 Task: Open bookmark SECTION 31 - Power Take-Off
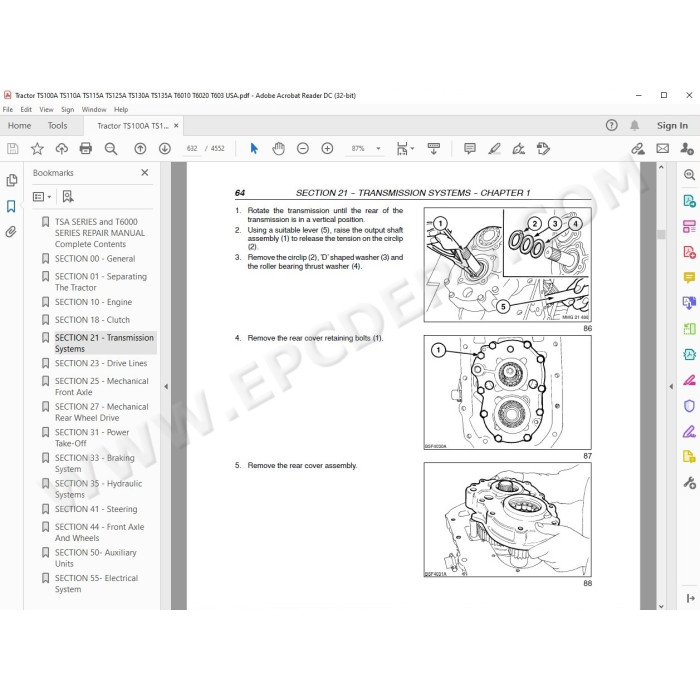[x=92, y=438]
